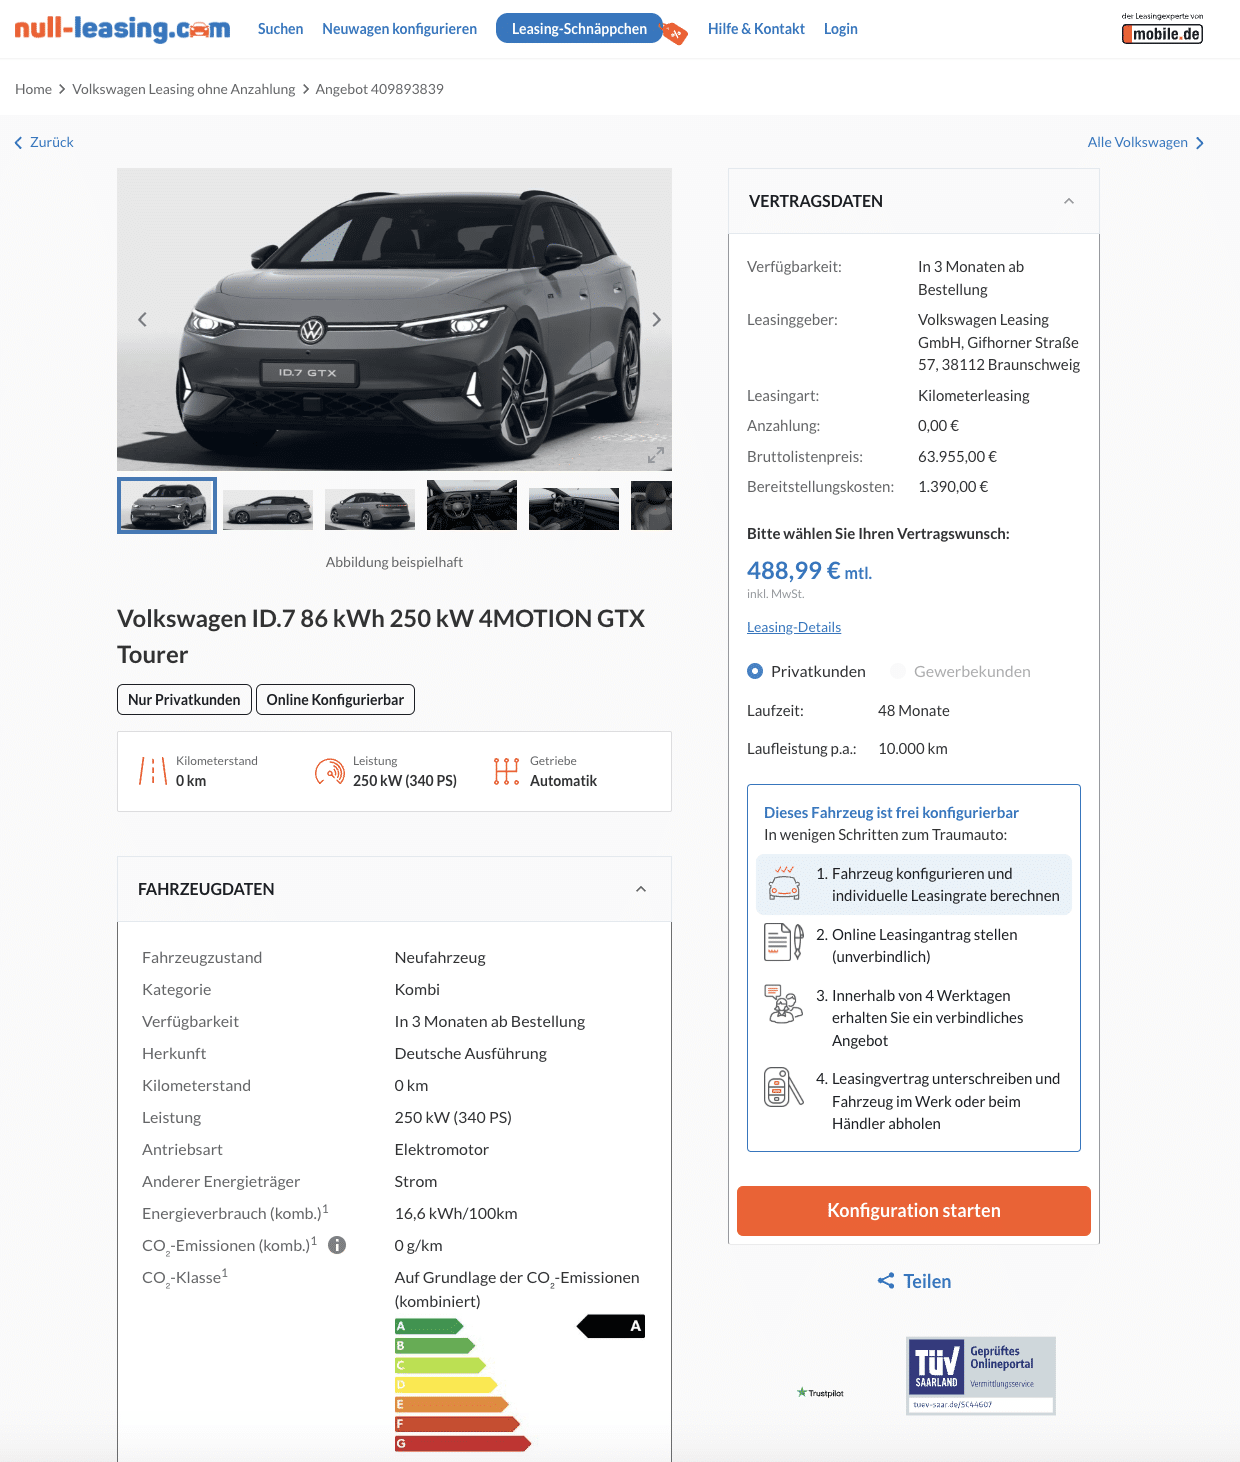Click the Dieses Fahrzeug ist frei konfigurierbar heading
1240x1462 pixels.
pyautogui.click(x=891, y=812)
